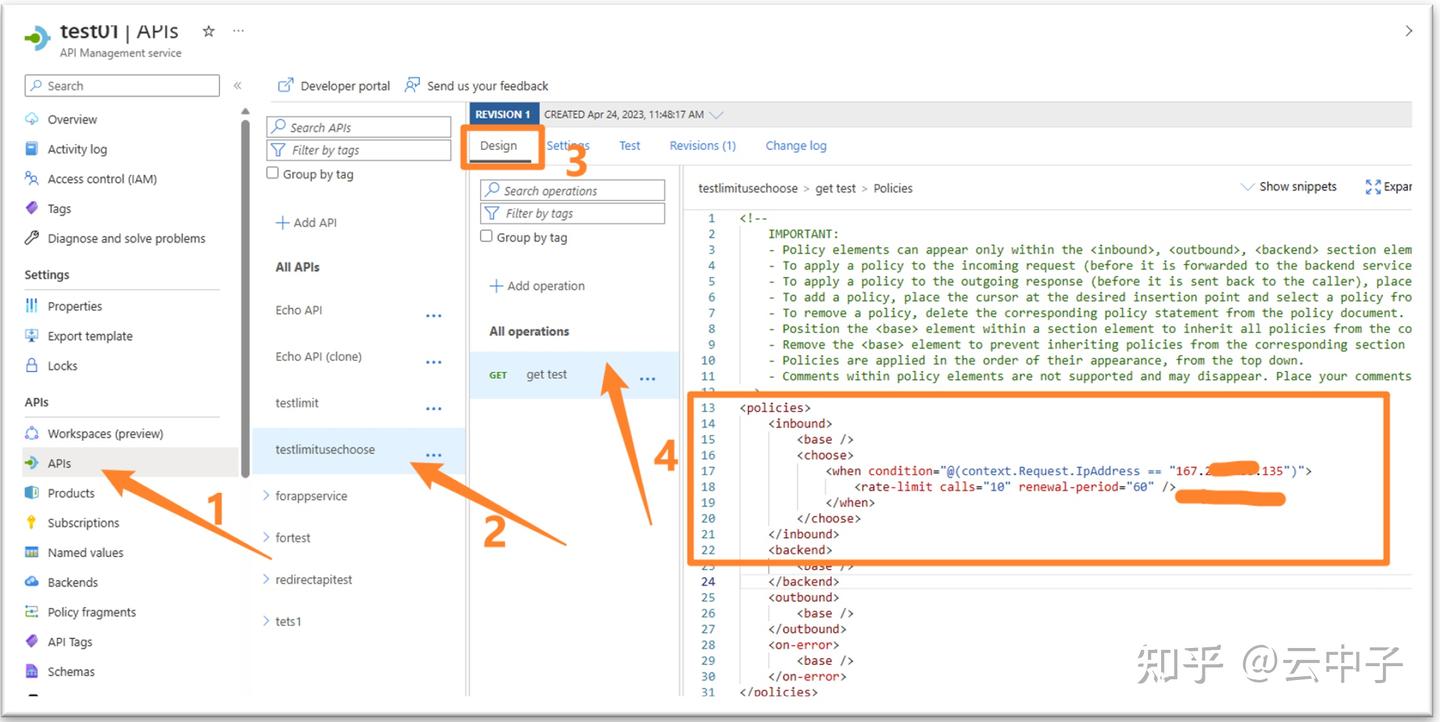This screenshot has height=722, width=1440.
Task: Expand the redirectapitest API group
Action: coord(266,579)
